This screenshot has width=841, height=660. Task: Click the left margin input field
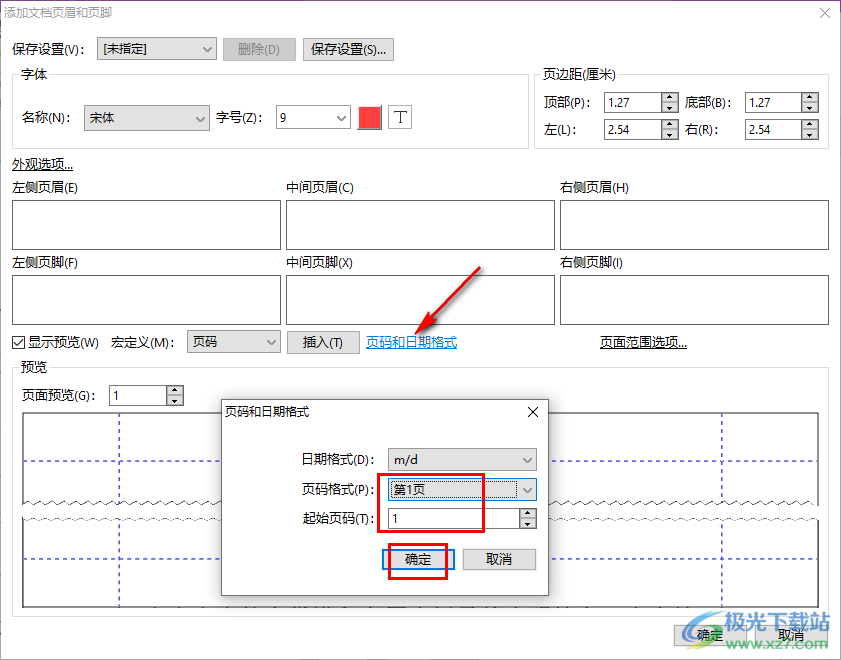coord(633,130)
